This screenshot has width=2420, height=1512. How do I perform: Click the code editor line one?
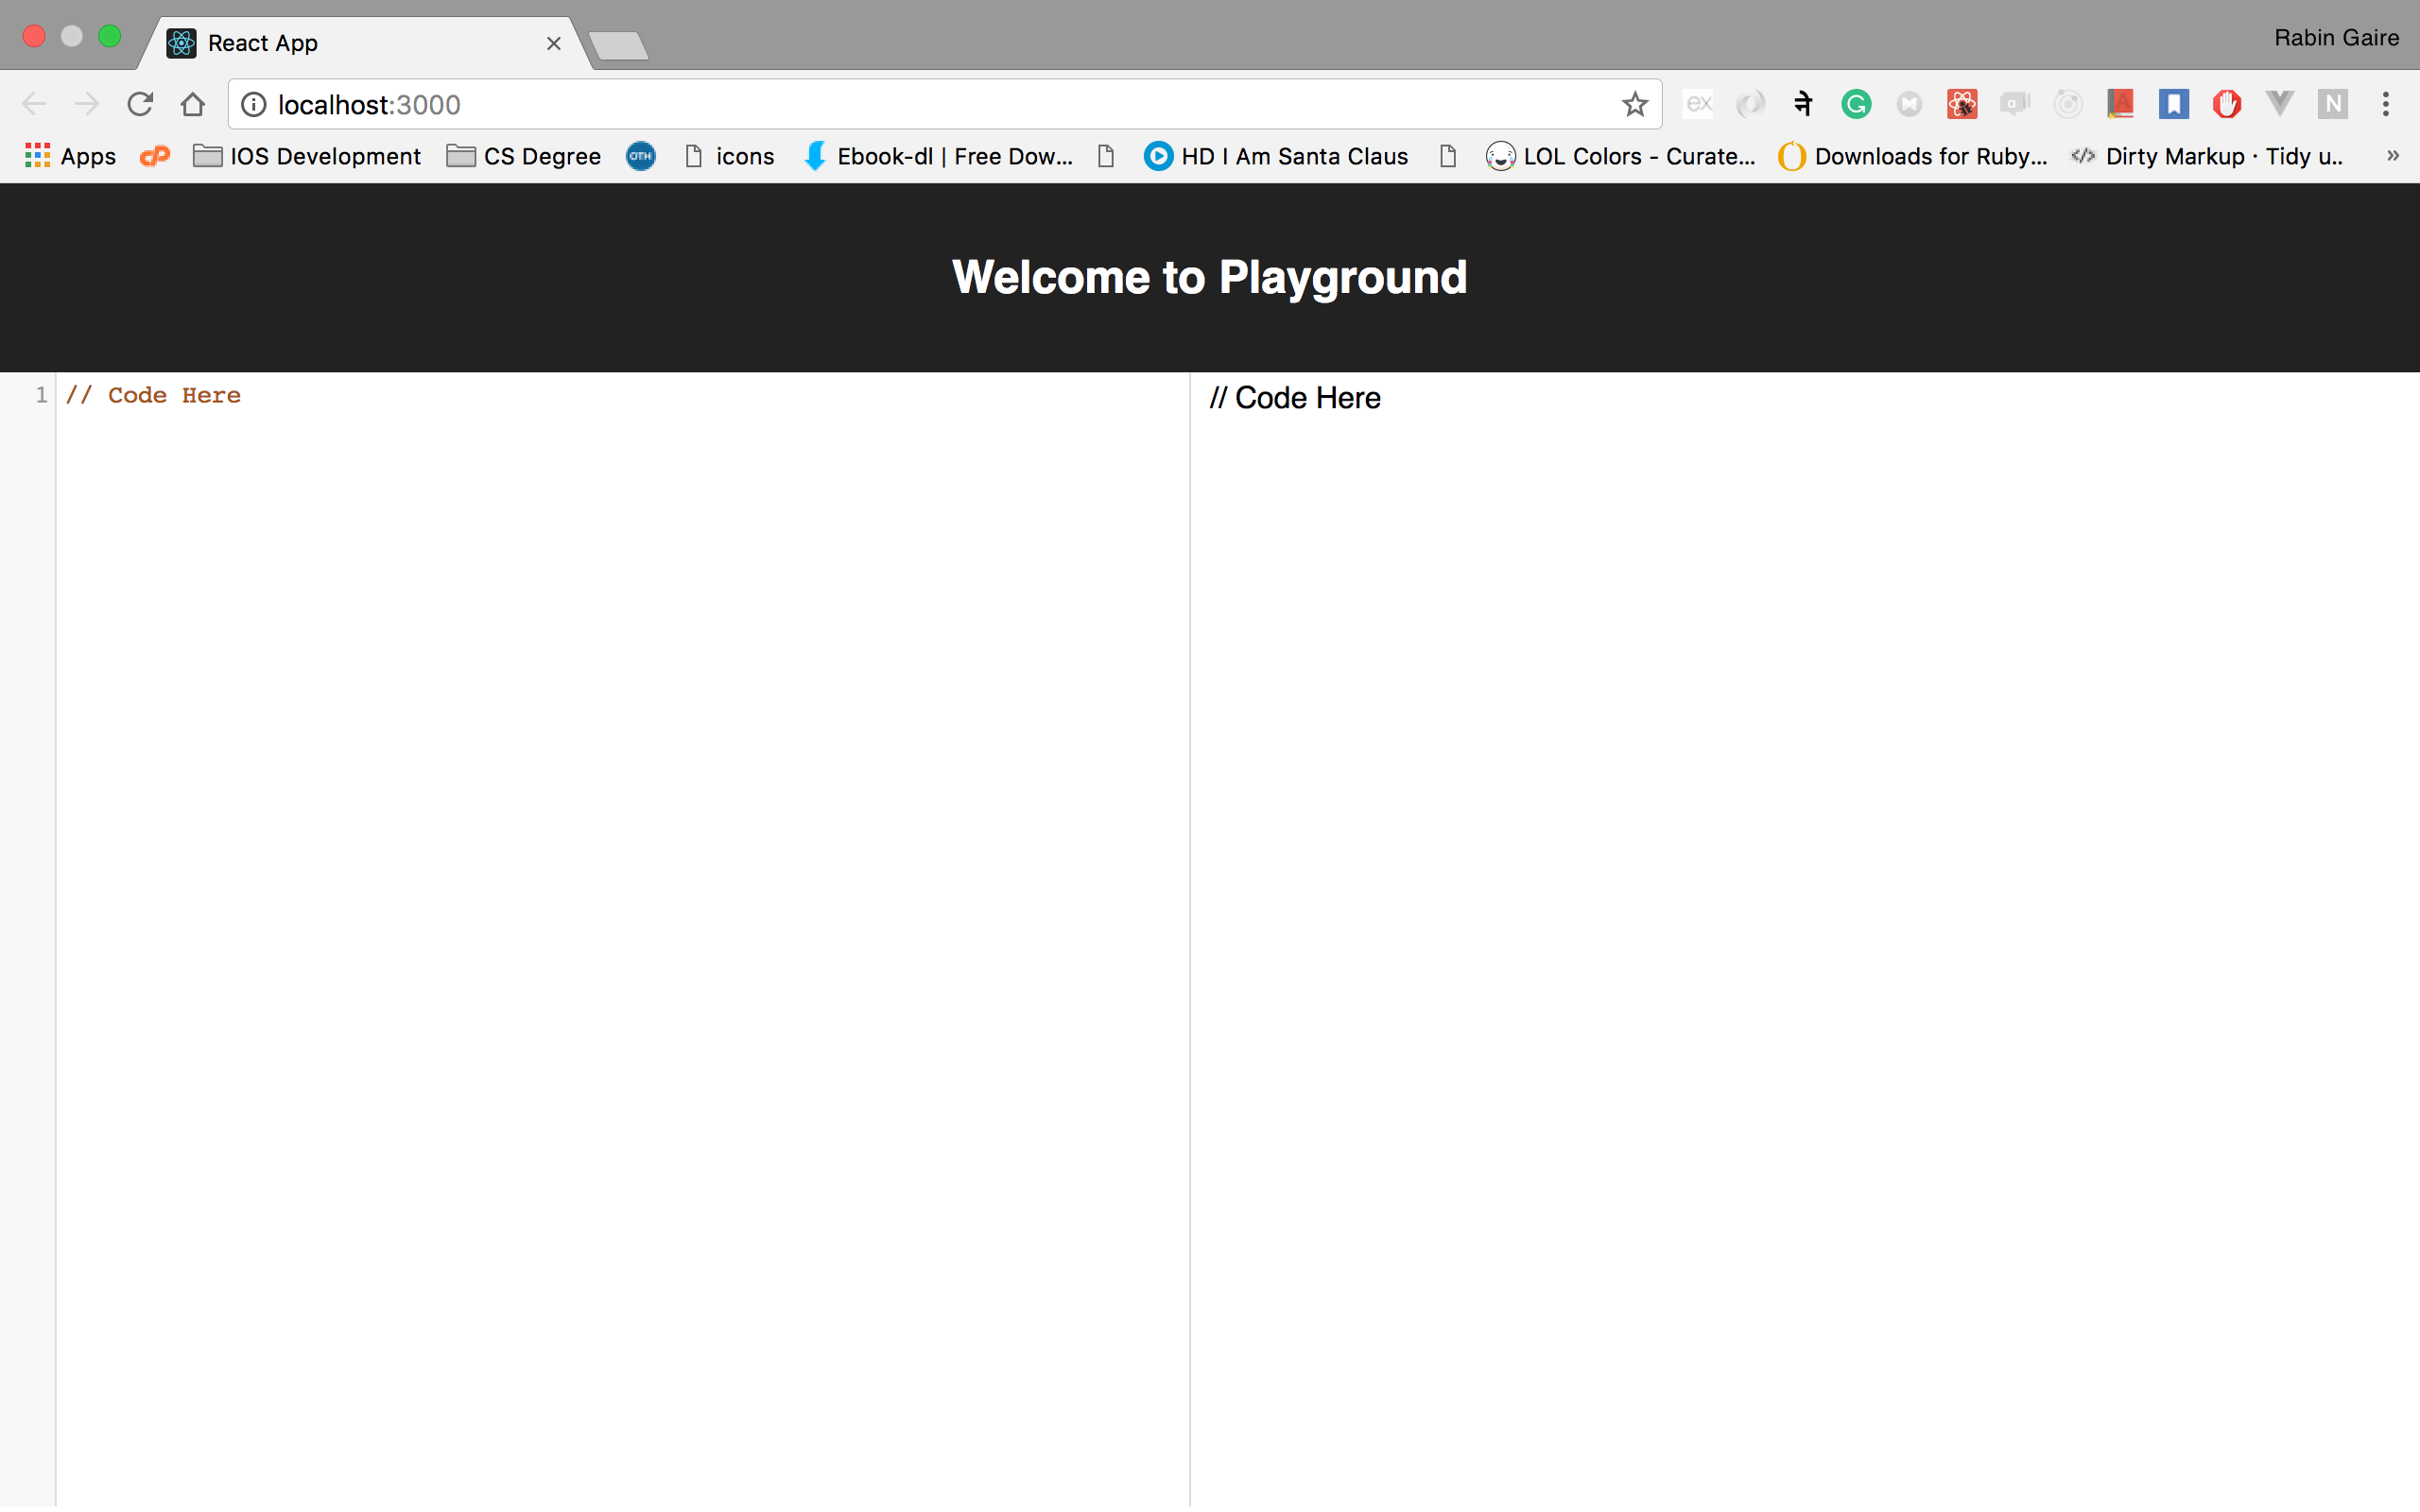click(x=600, y=396)
